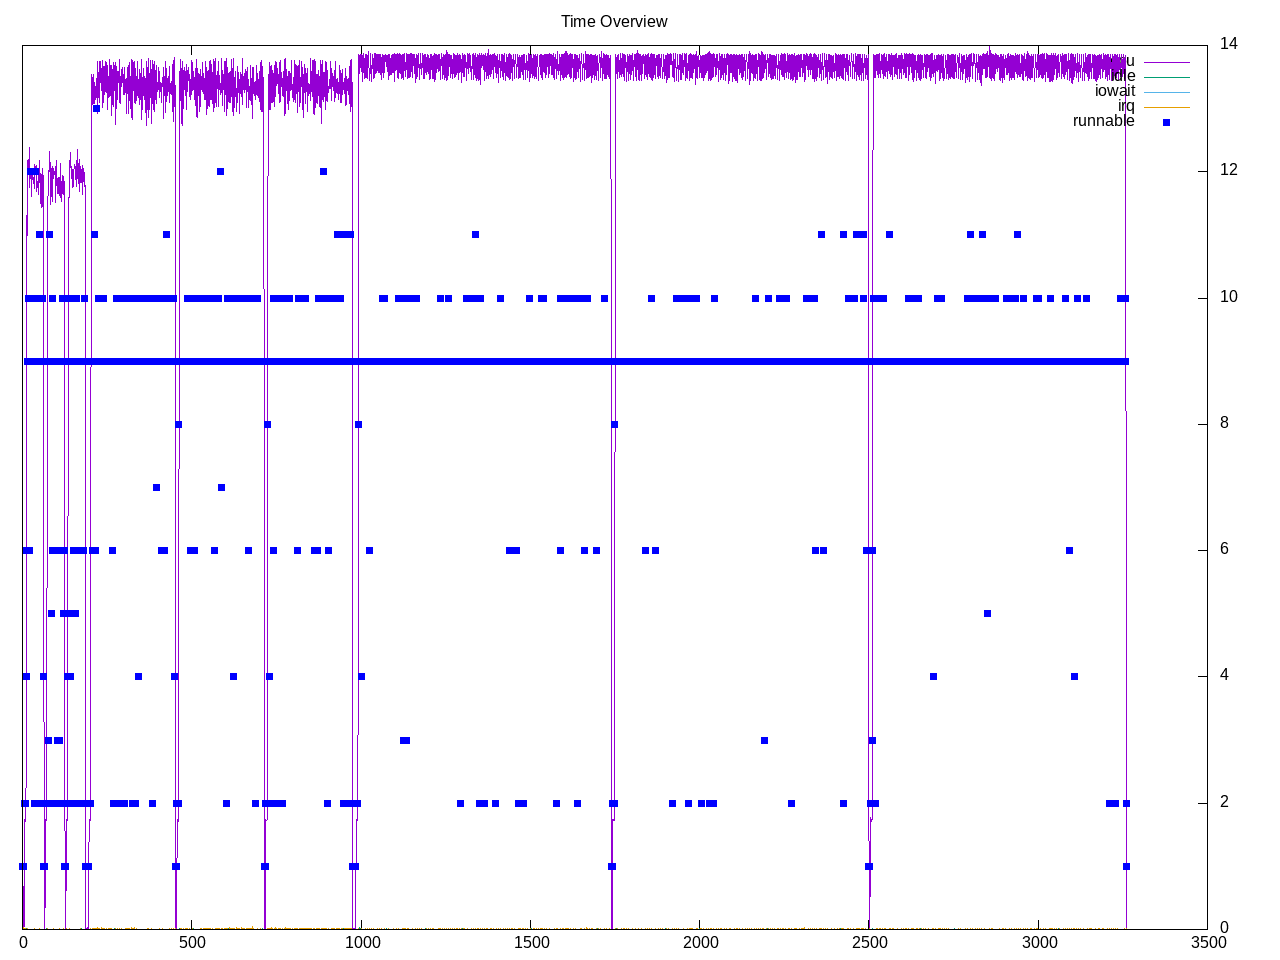Click the green idle legend line sample

1166,77
